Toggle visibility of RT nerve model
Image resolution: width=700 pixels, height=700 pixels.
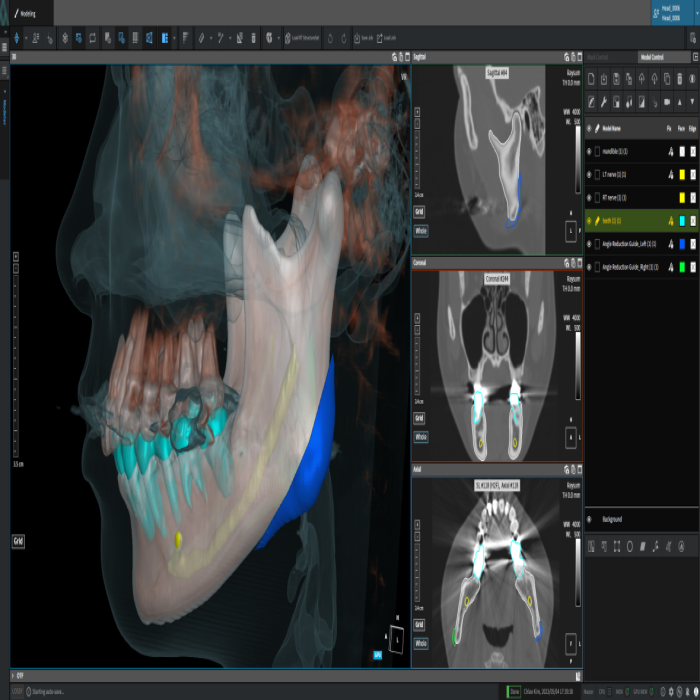589,198
